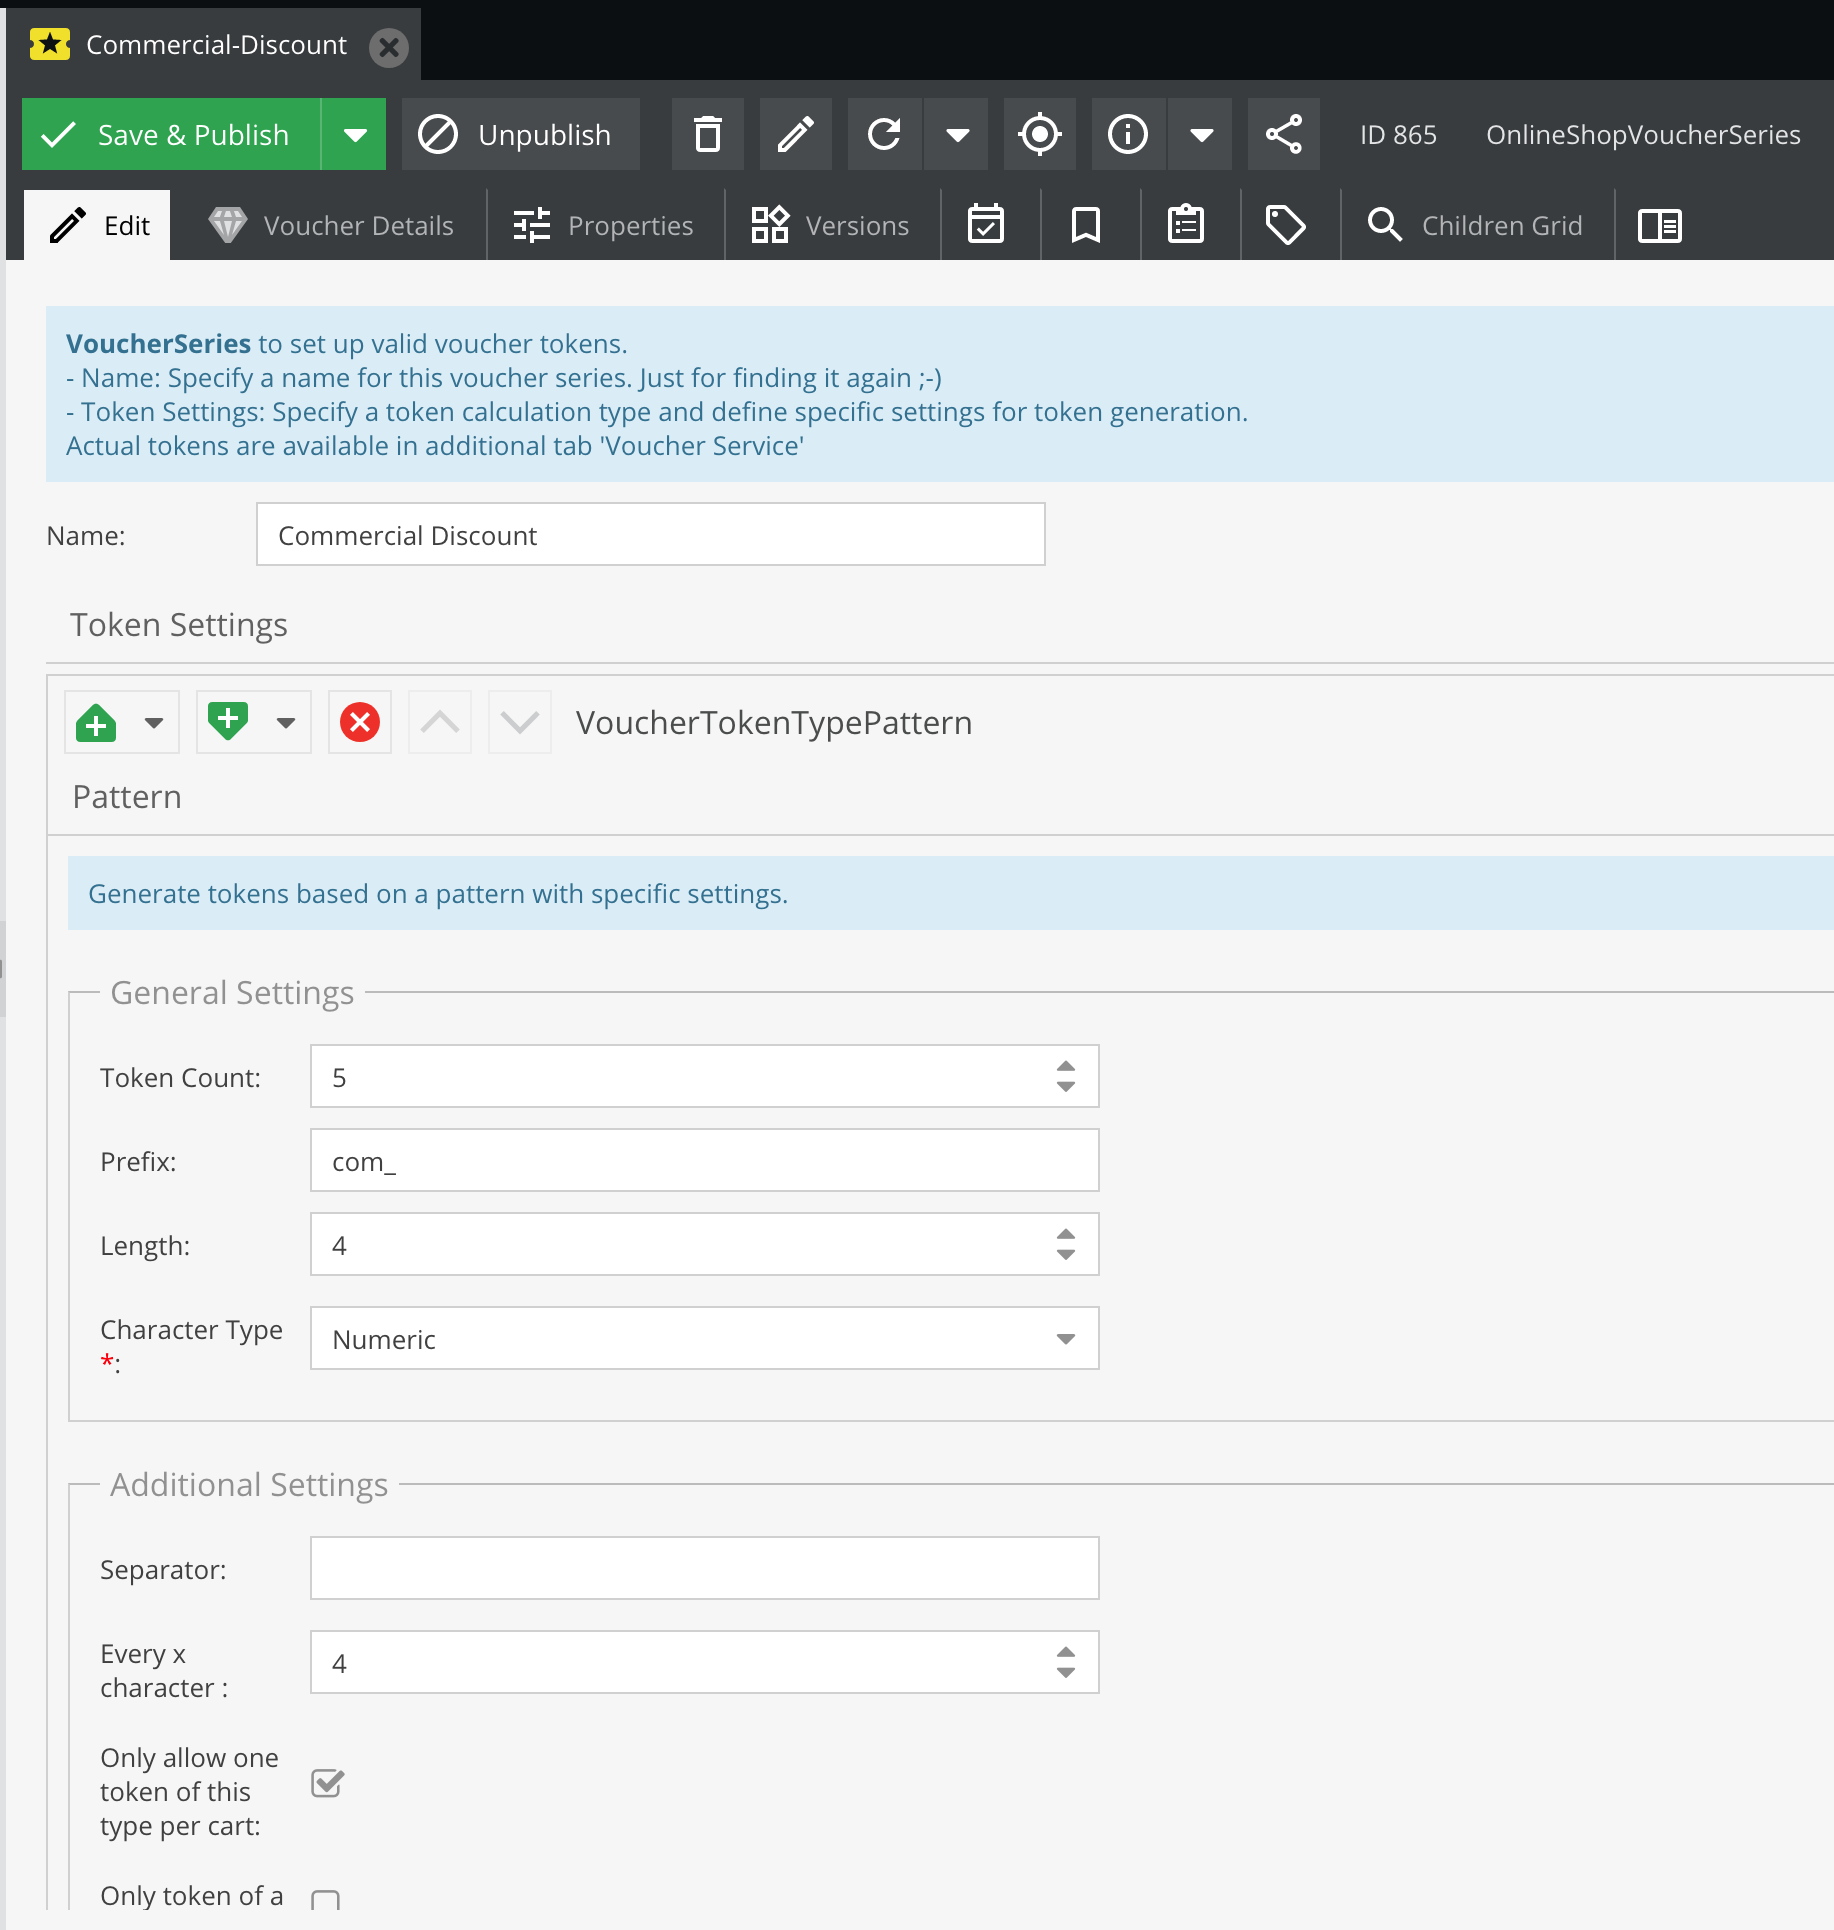Click into the Prefix input field
The width and height of the screenshot is (1834, 1930).
tap(704, 1161)
